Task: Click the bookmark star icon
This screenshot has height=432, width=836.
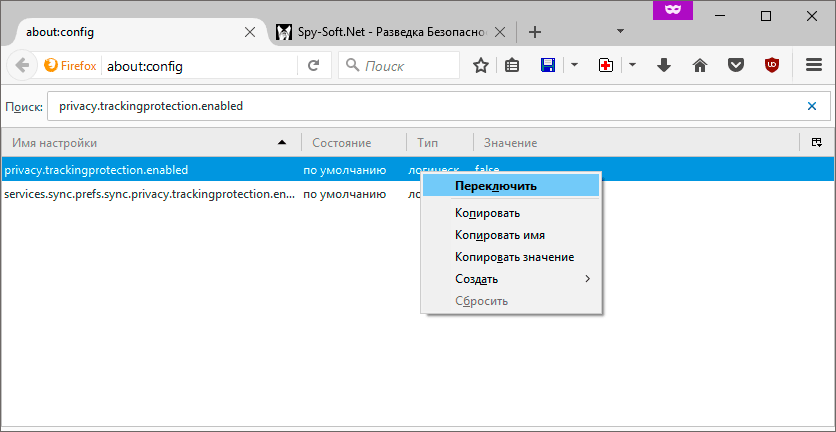Action: click(481, 66)
